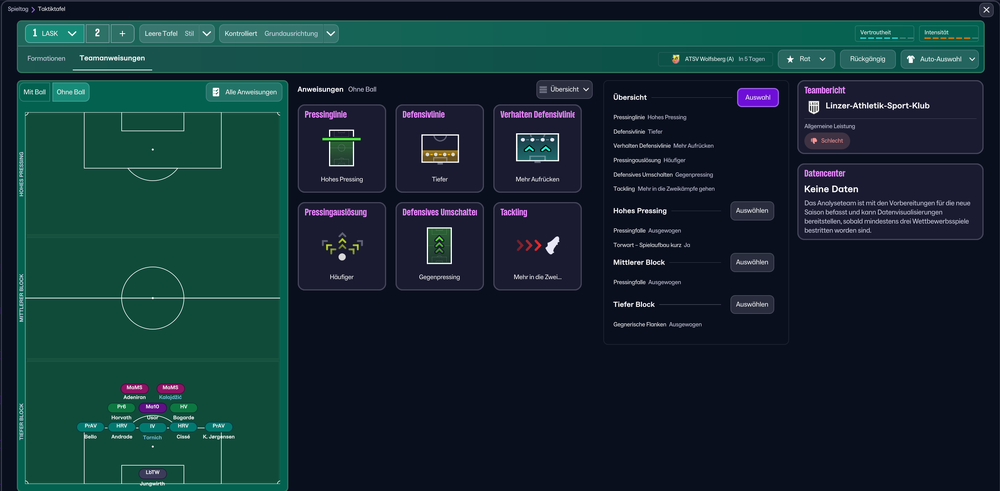
Task: Click the Pressinglinie Hohes Pressing overview row
Action: [x=650, y=117]
